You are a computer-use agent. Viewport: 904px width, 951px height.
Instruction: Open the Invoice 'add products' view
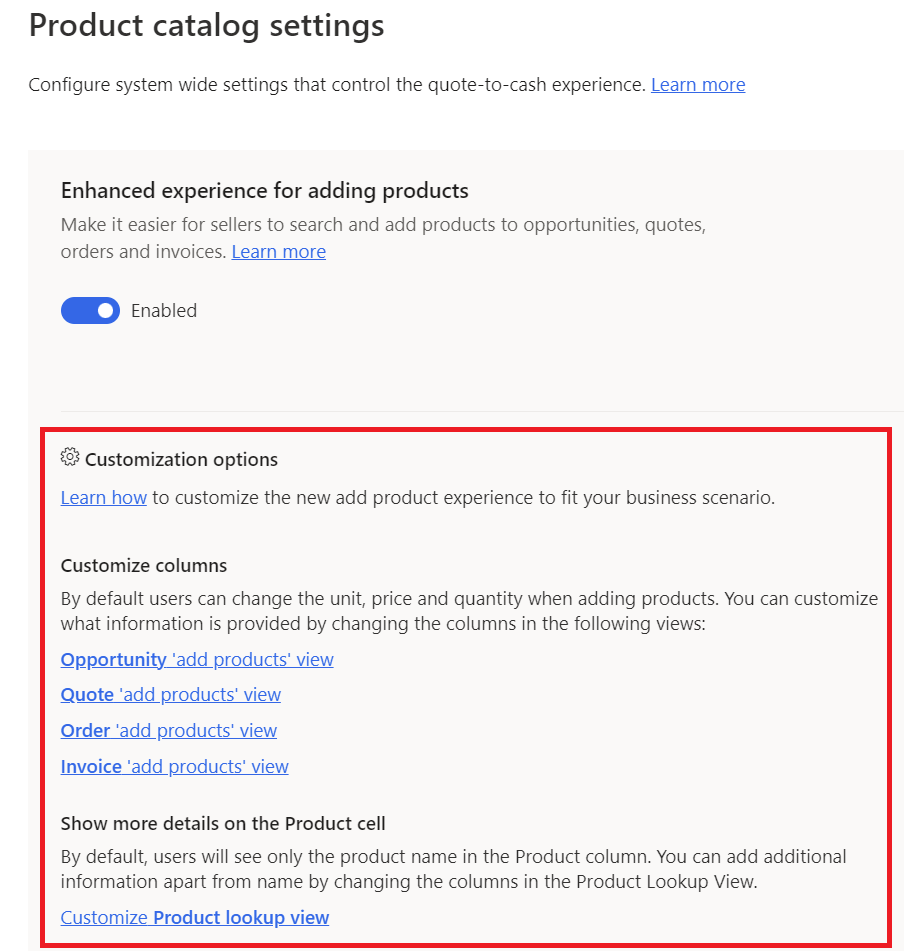[174, 766]
